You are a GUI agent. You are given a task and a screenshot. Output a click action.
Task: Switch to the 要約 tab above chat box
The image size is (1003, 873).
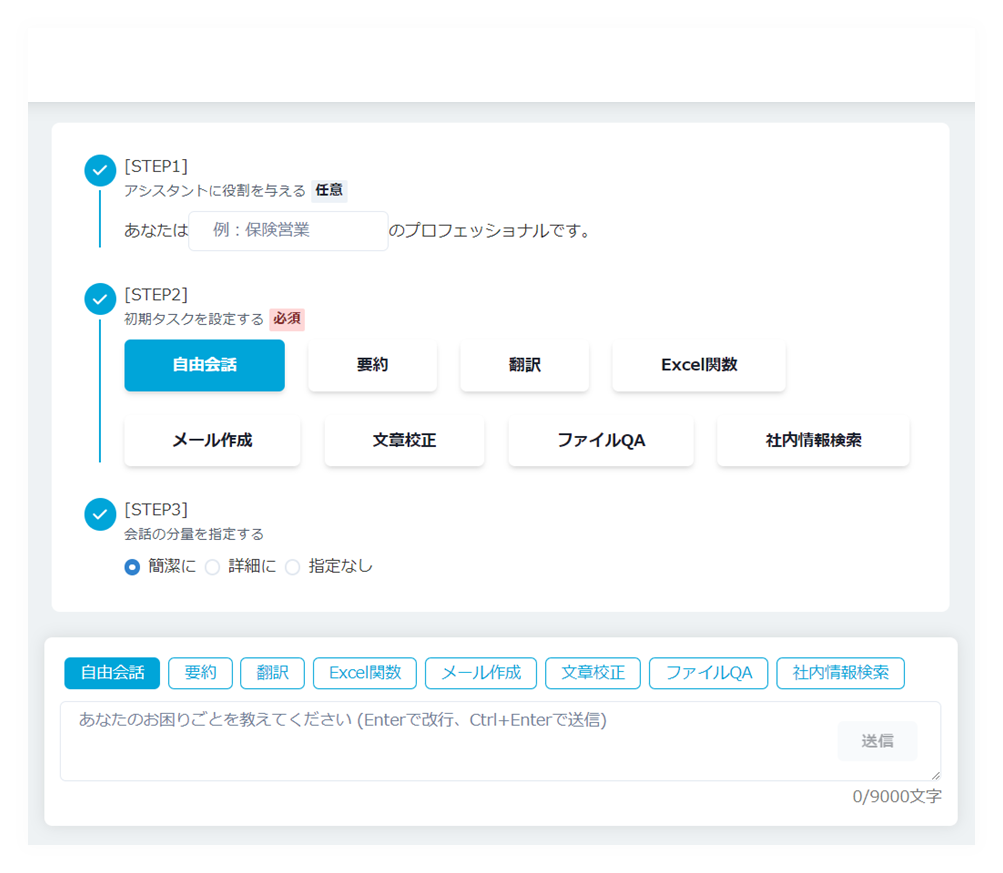click(200, 673)
